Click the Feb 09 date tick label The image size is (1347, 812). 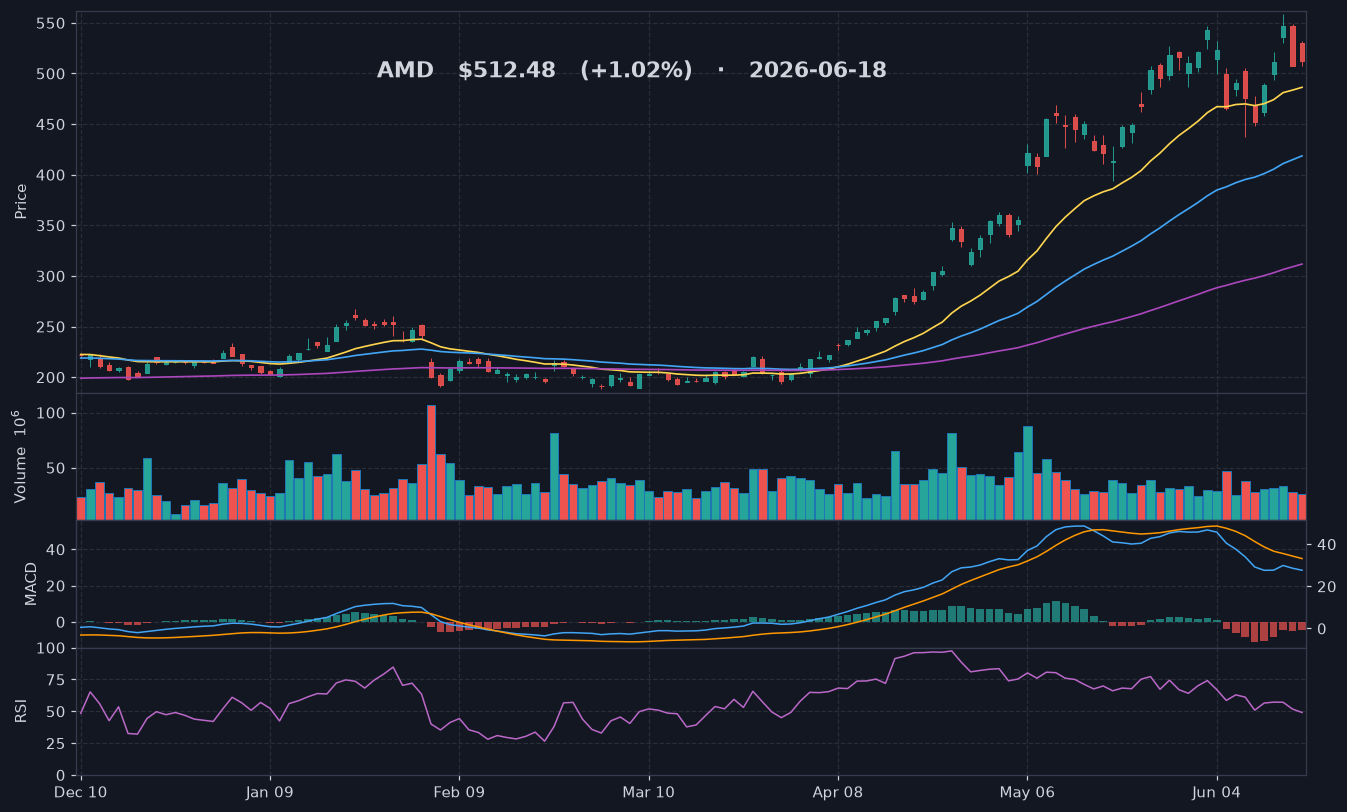(x=459, y=793)
